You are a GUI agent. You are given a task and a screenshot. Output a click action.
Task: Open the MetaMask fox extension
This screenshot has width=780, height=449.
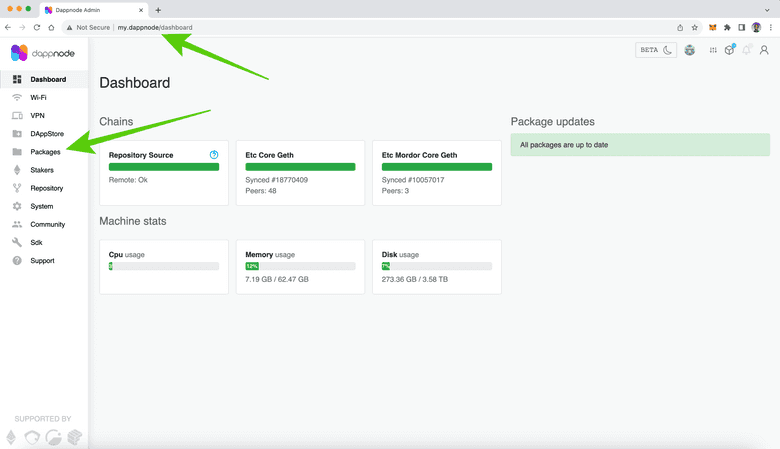[x=713, y=27]
